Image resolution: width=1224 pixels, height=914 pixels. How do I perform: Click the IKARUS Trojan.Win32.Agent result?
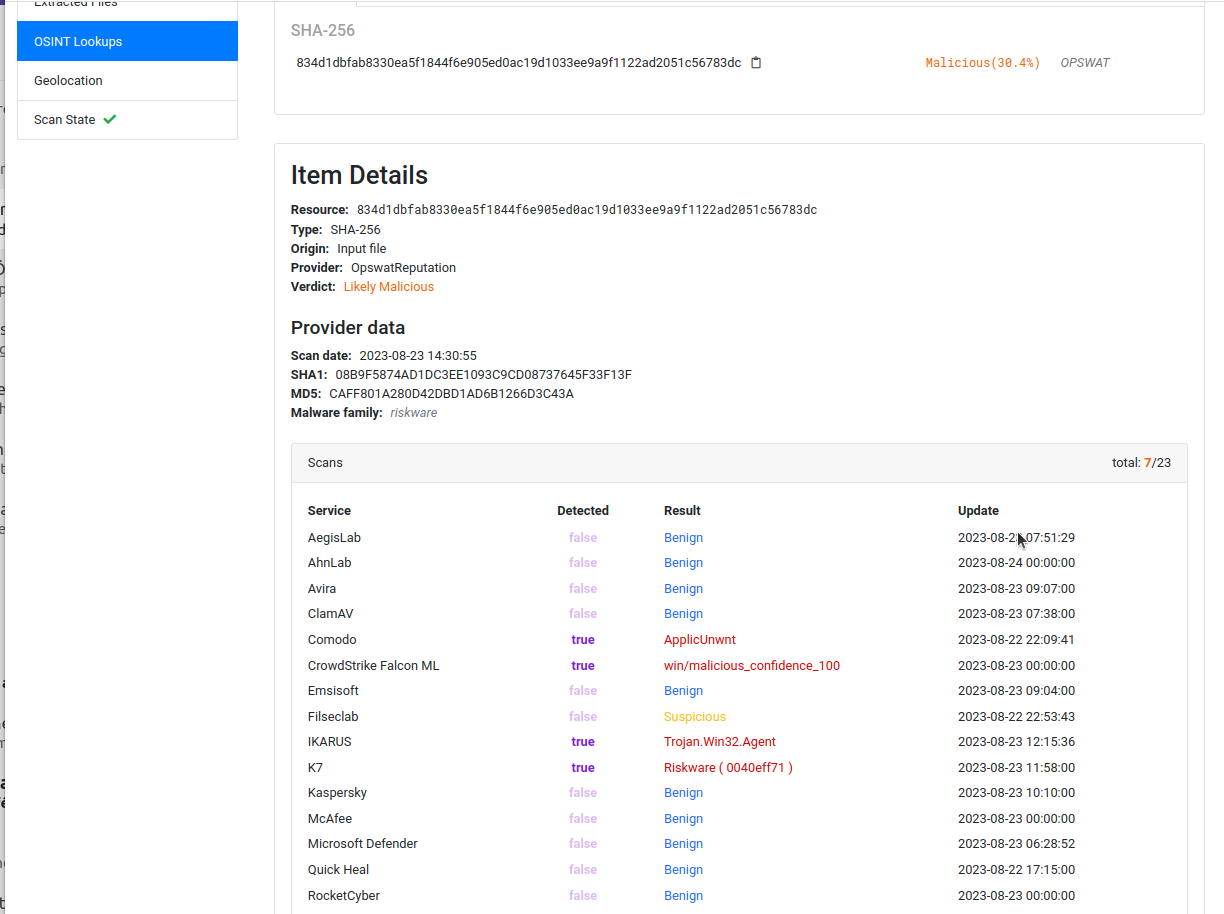(720, 742)
